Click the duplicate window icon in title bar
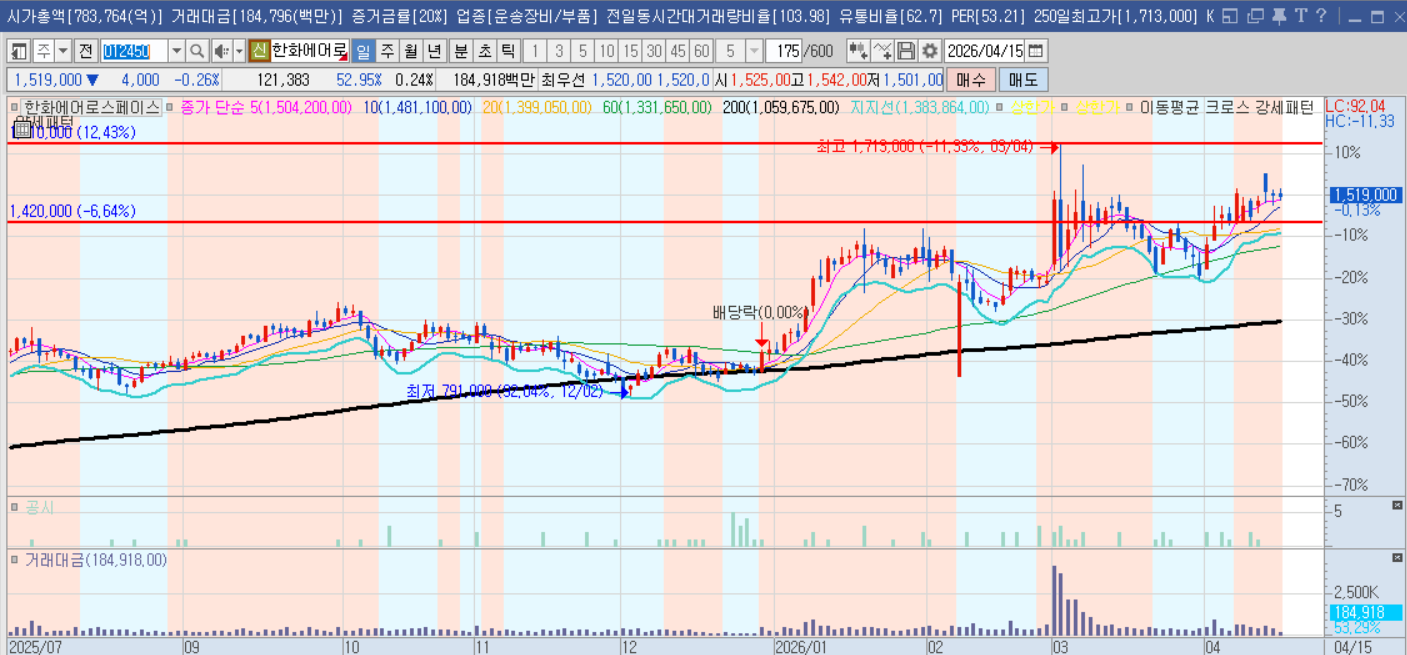Screen dimensions: 1407x655 click(1254, 16)
